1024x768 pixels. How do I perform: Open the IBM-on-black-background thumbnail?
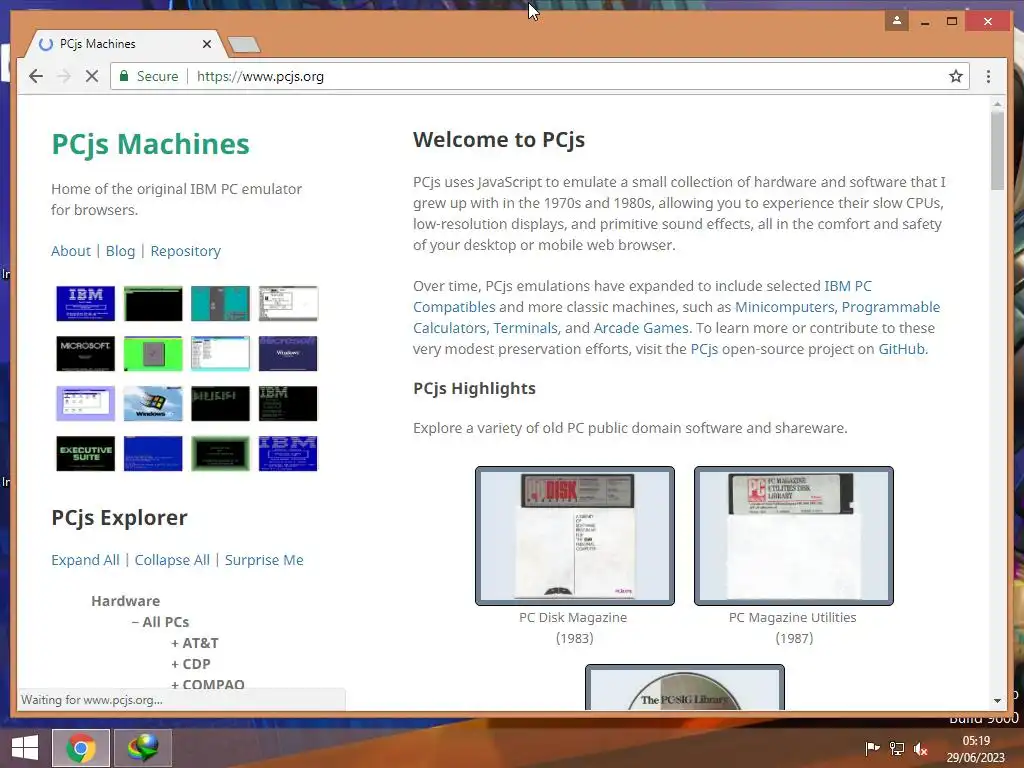point(288,403)
